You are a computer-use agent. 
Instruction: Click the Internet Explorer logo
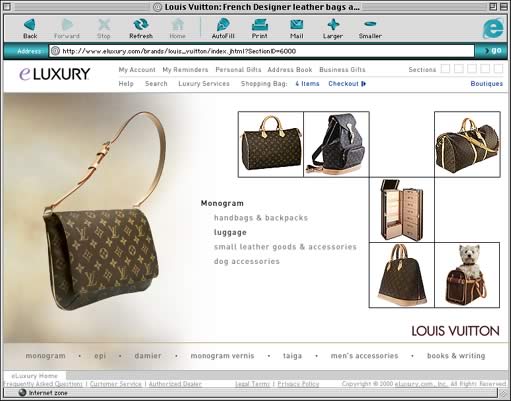coord(493,28)
